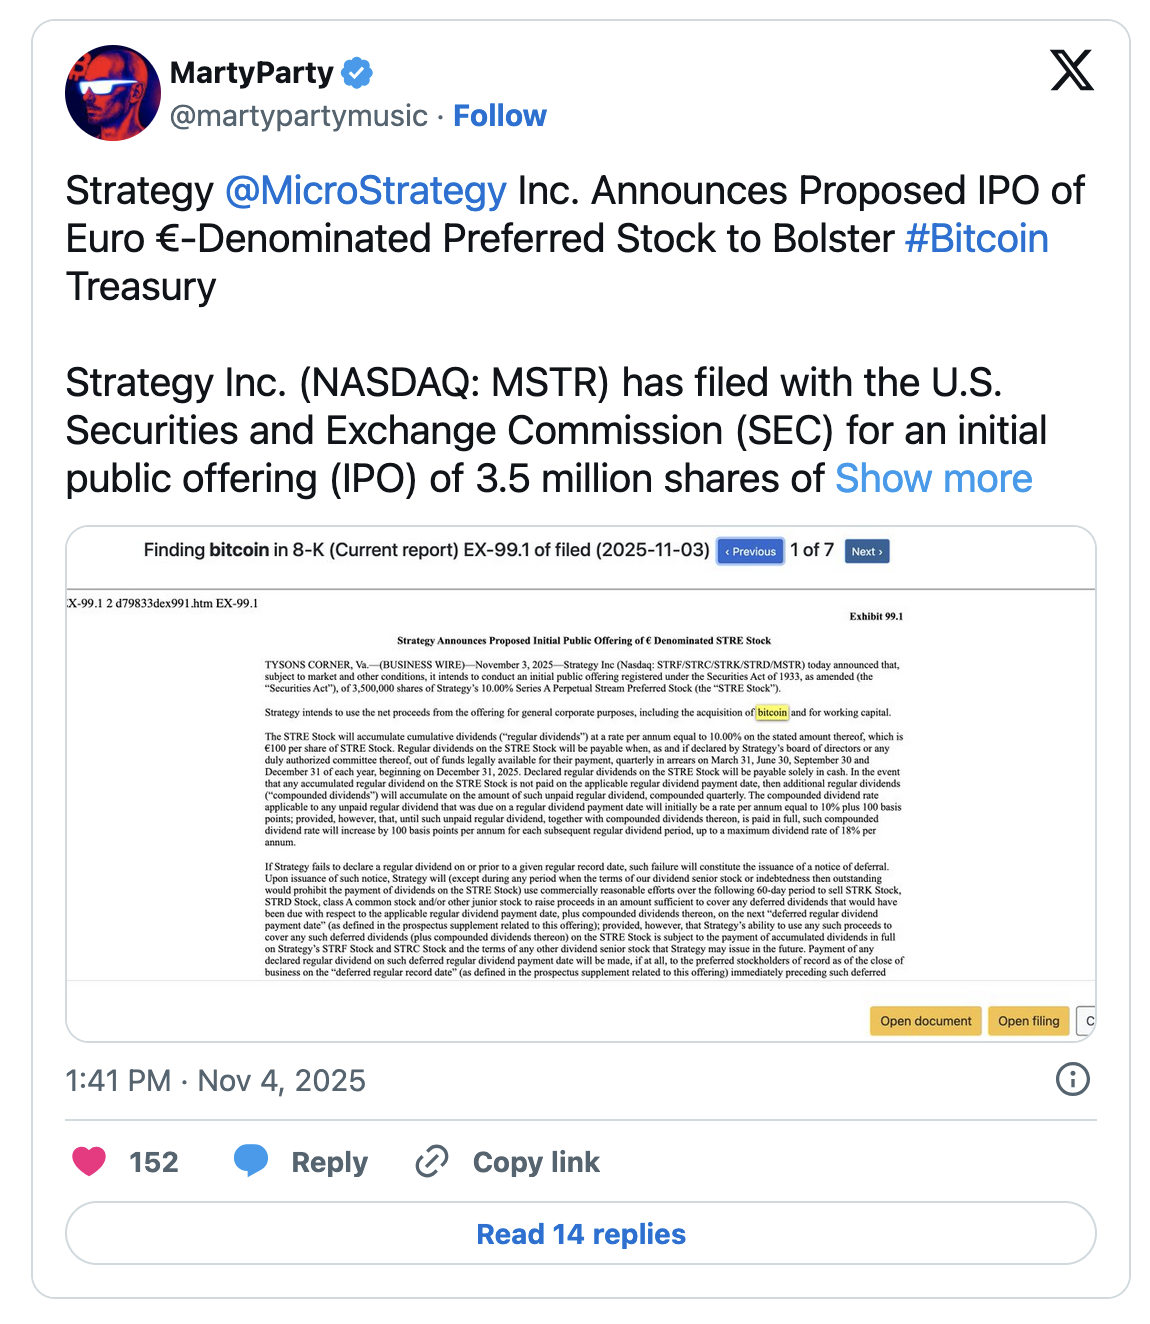This screenshot has height=1324, width=1150.
Task: Click the MartyParty display name
Action: [x=252, y=73]
